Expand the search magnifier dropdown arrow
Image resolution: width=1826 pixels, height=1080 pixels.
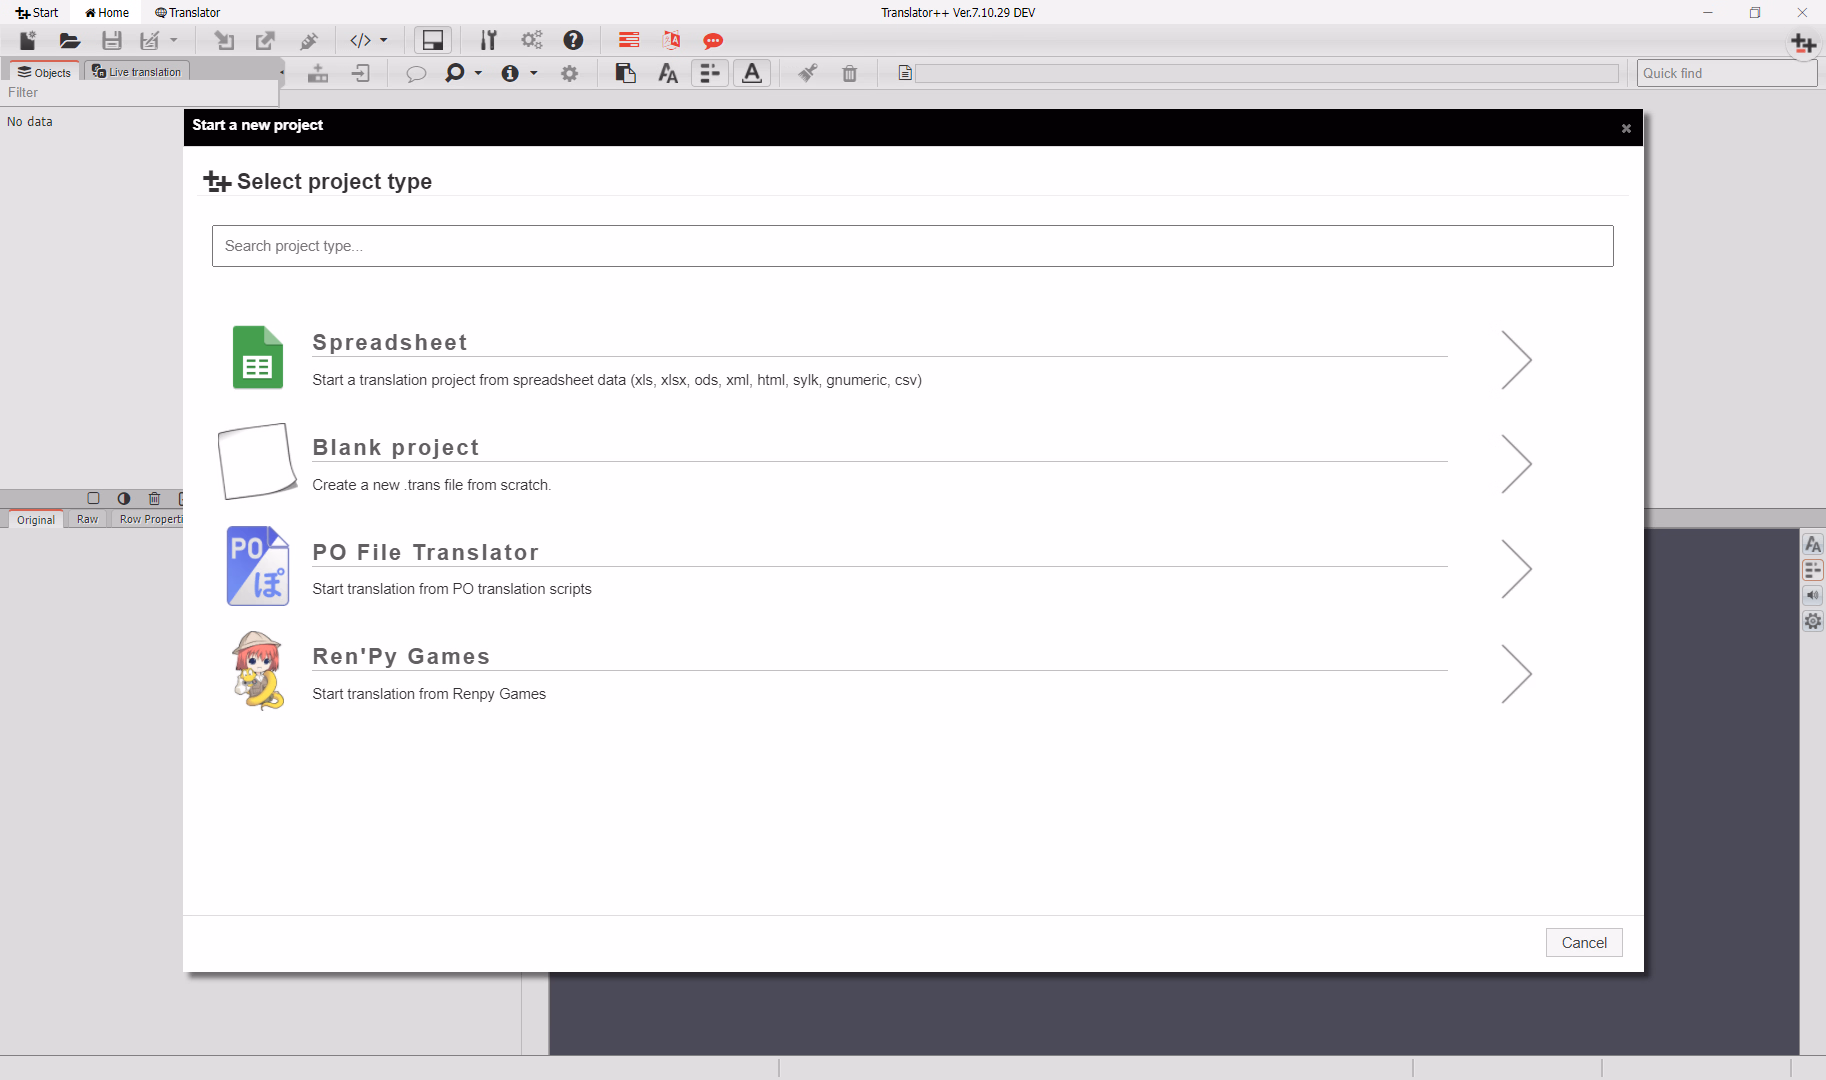point(478,73)
